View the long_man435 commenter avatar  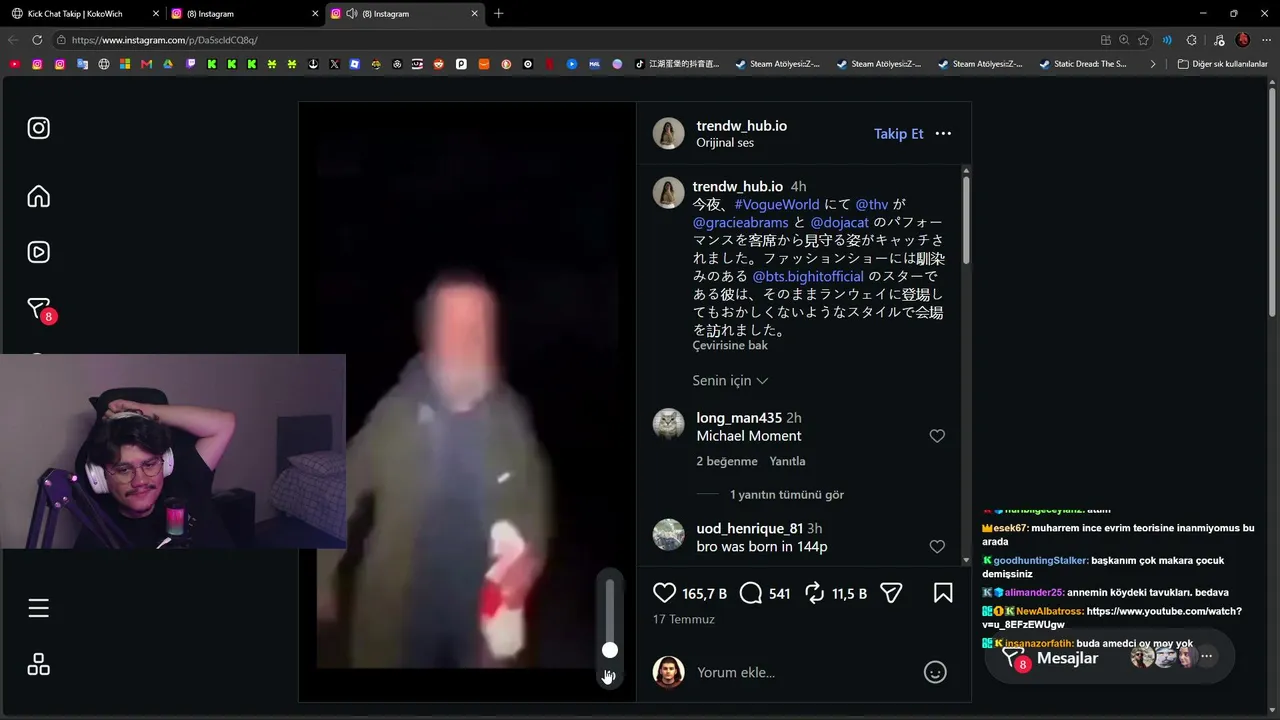[668, 424]
